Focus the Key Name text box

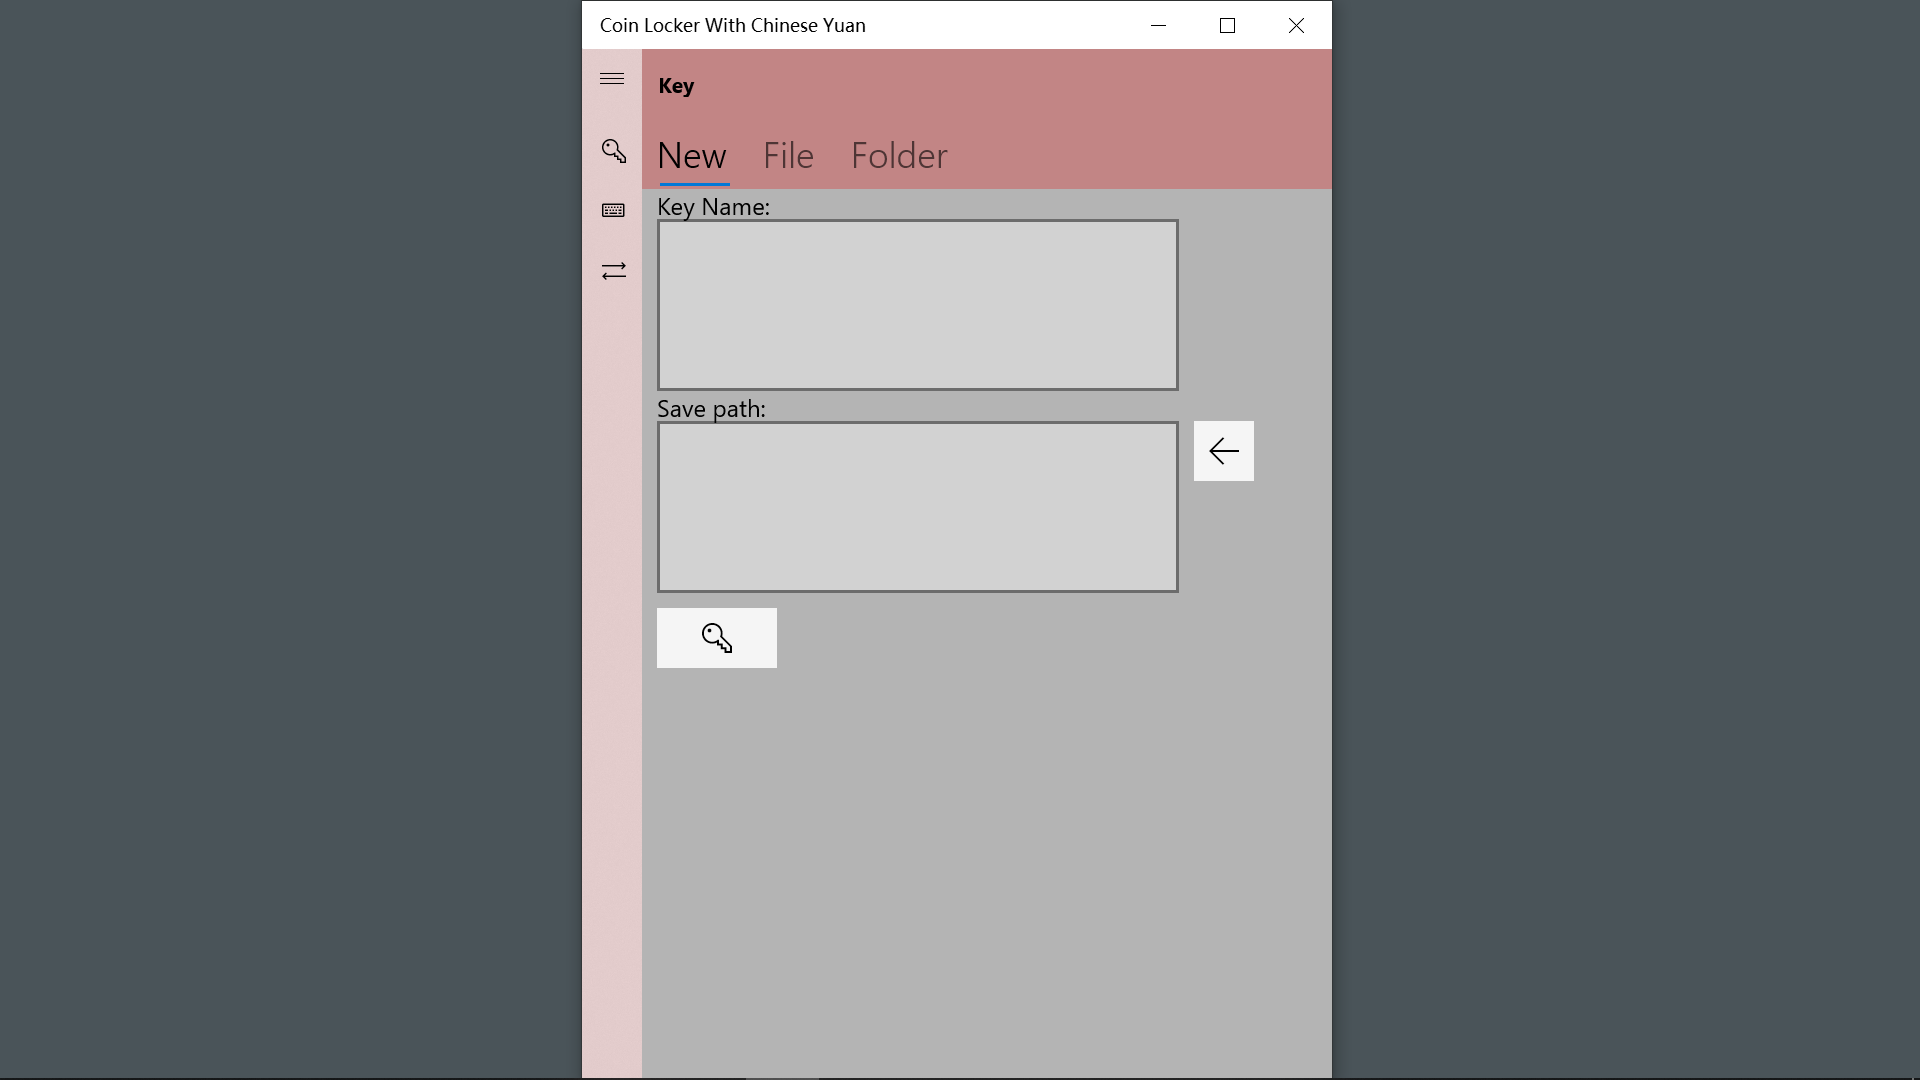[x=917, y=305]
